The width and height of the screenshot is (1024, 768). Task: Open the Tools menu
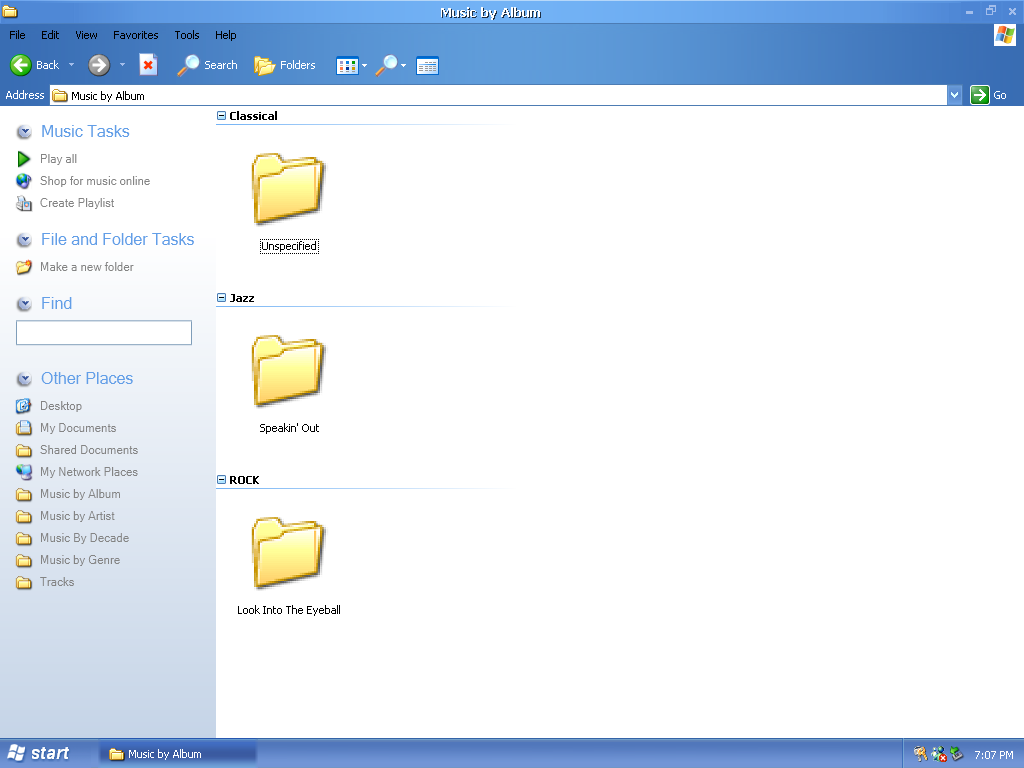click(187, 35)
